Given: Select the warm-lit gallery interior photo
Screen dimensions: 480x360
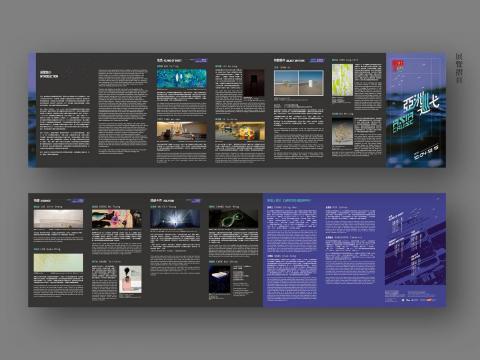Looking at the screenshot, I should tap(182, 131).
